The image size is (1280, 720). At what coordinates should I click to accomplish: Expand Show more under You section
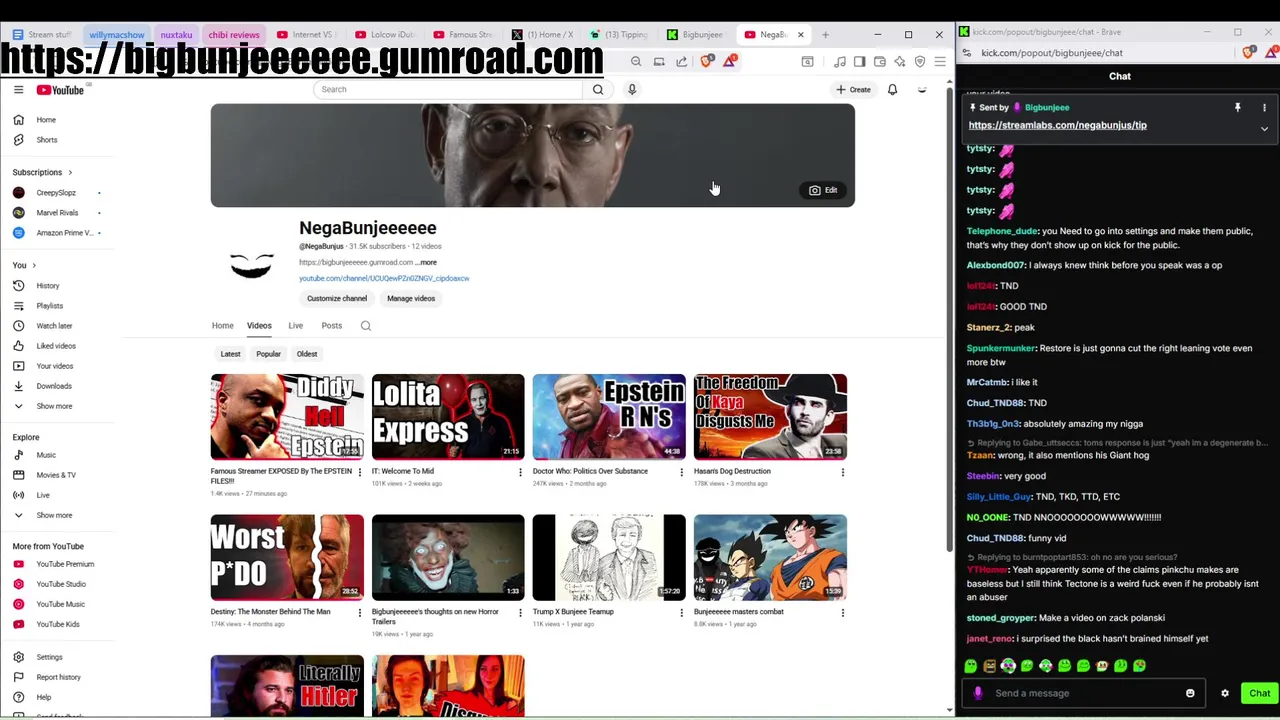coord(54,406)
